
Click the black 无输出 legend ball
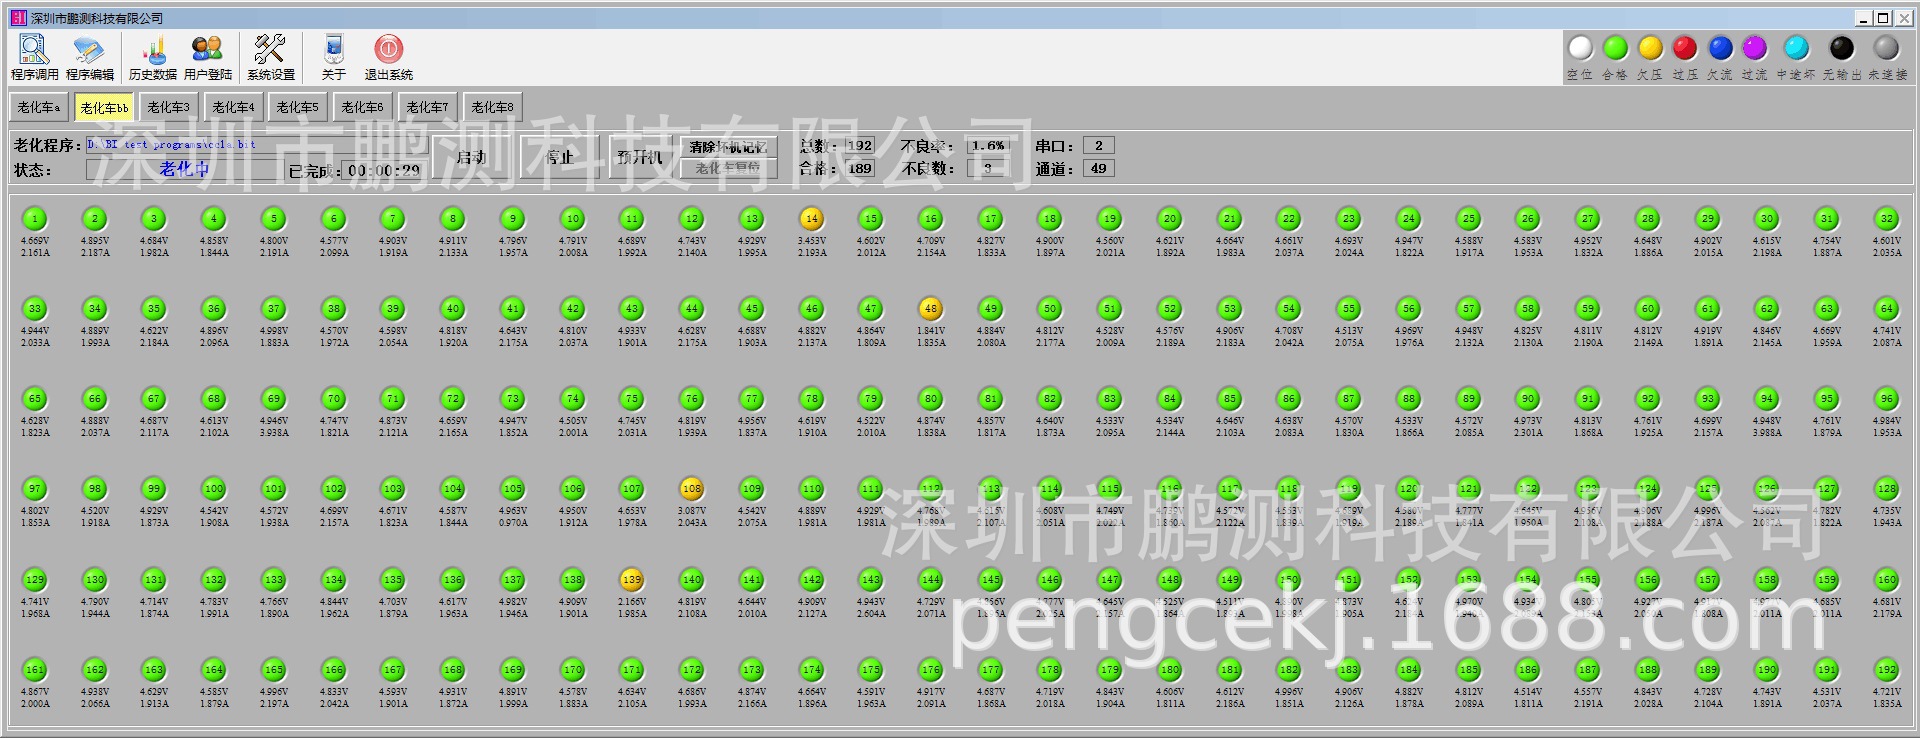coord(1842,48)
